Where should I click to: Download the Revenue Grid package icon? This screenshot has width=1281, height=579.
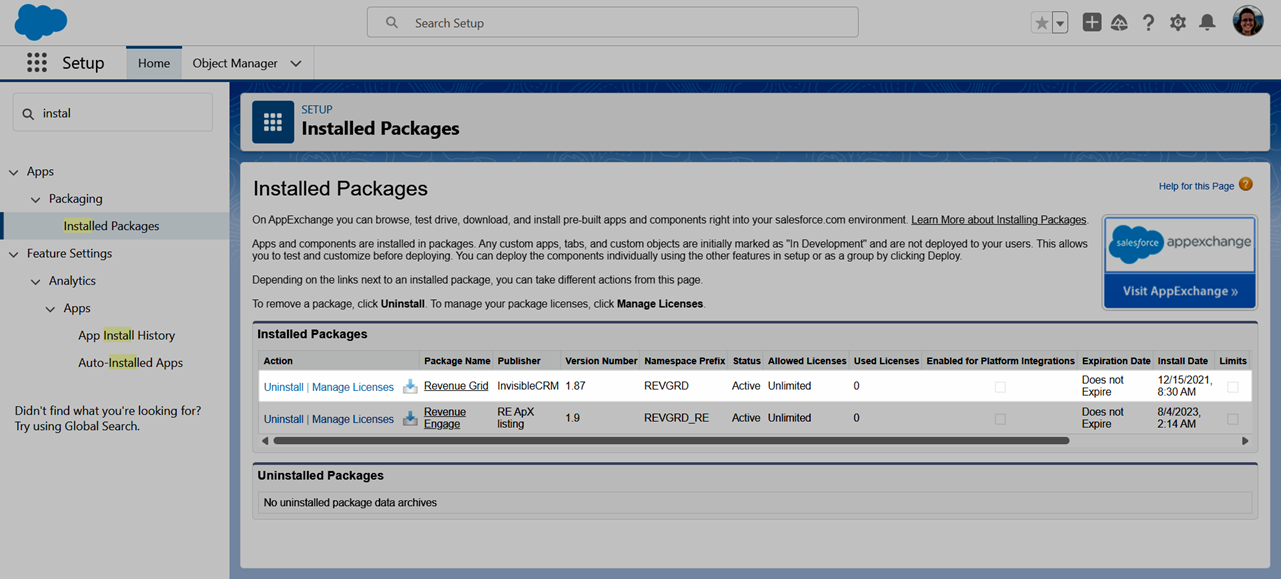coord(410,387)
